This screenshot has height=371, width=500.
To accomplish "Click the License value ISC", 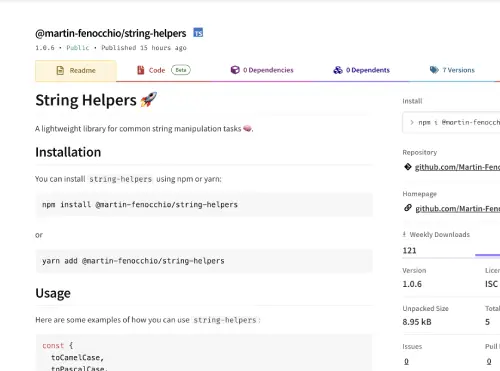I will pyautogui.click(x=491, y=284).
